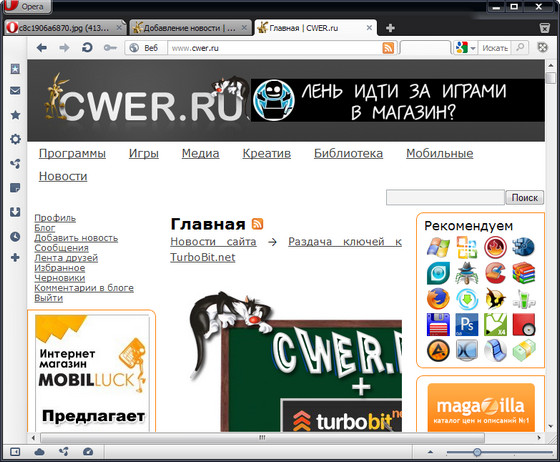Open the Google search engine dropdown
The image size is (560, 462).
click(465, 47)
